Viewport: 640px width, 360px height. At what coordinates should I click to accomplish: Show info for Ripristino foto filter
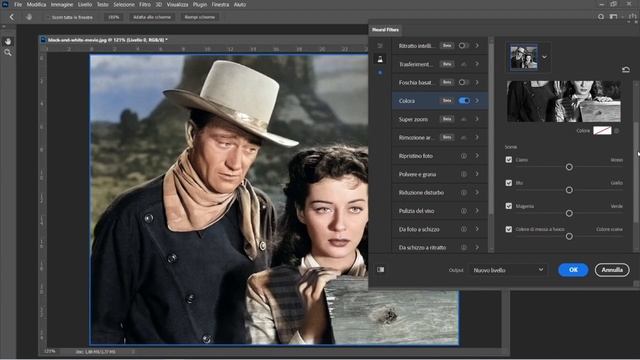(464, 156)
